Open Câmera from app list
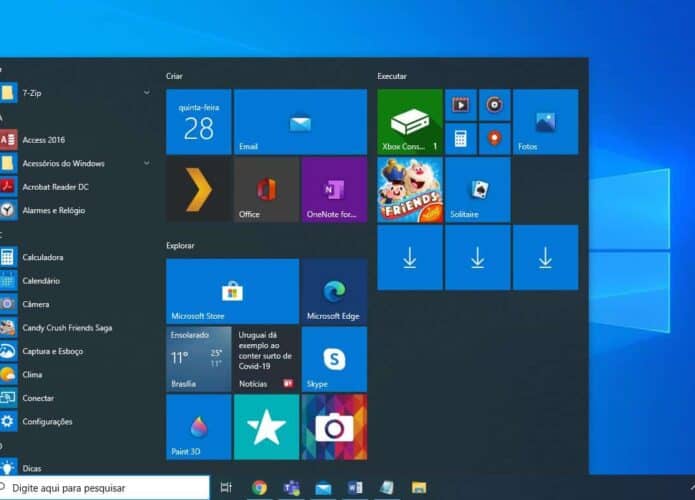The width and height of the screenshot is (695, 500). 75,304
